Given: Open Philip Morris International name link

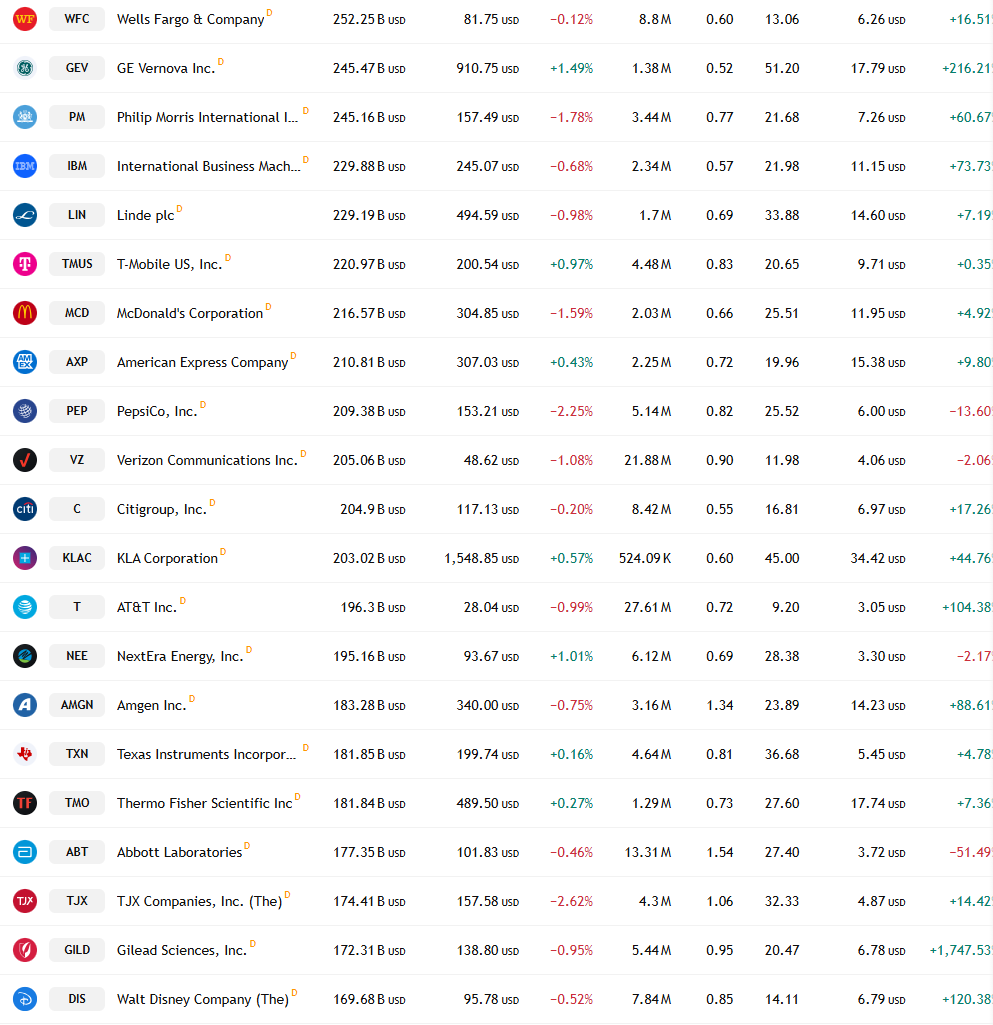Looking at the screenshot, I should (207, 118).
